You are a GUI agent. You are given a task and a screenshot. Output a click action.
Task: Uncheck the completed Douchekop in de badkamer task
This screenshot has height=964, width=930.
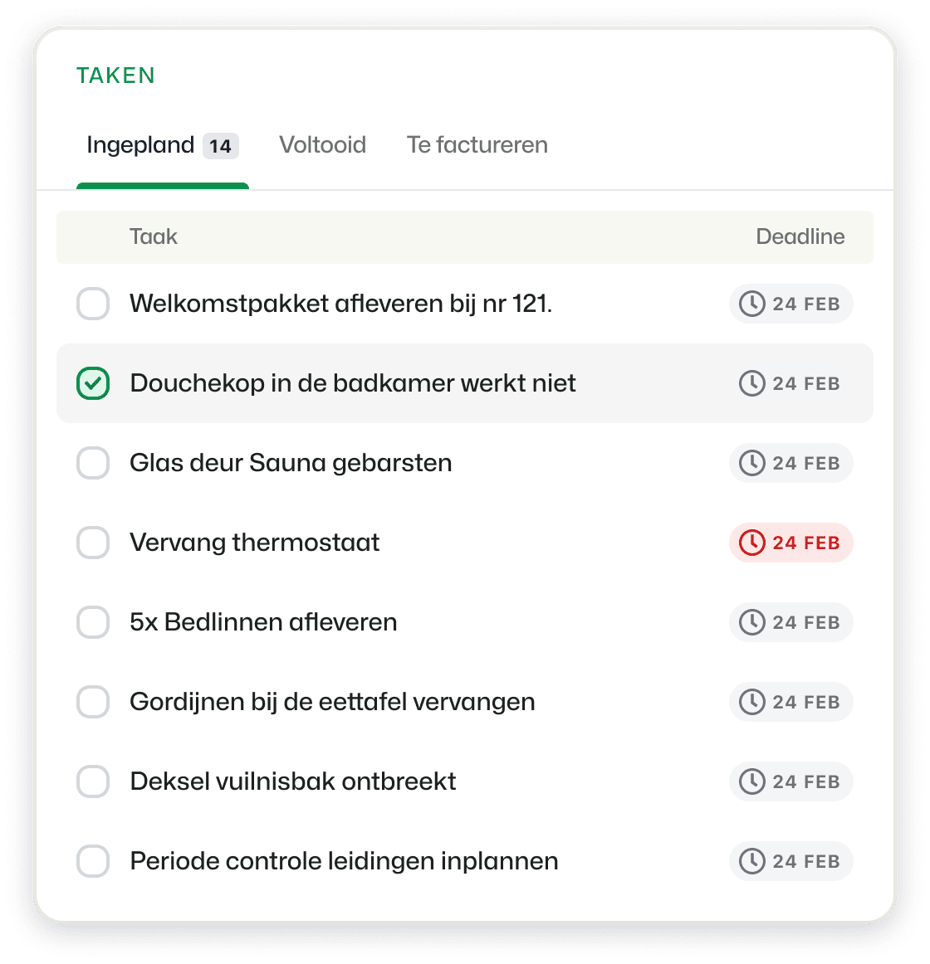[93, 383]
